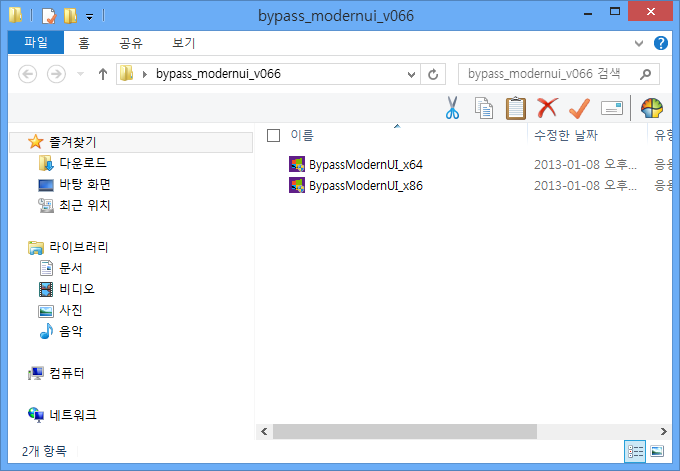Open the 파일 menu tab

tap(36, 43)
